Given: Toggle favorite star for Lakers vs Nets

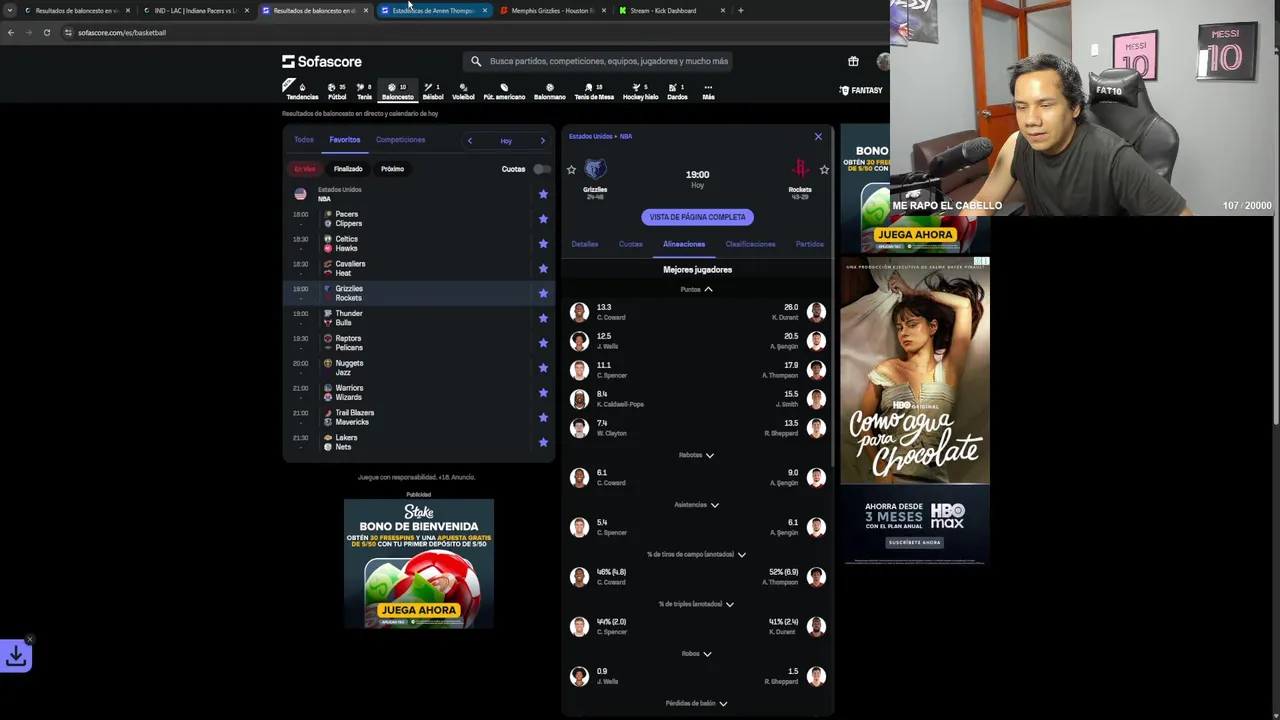Looking at the screenshot, I should point(543,442).
